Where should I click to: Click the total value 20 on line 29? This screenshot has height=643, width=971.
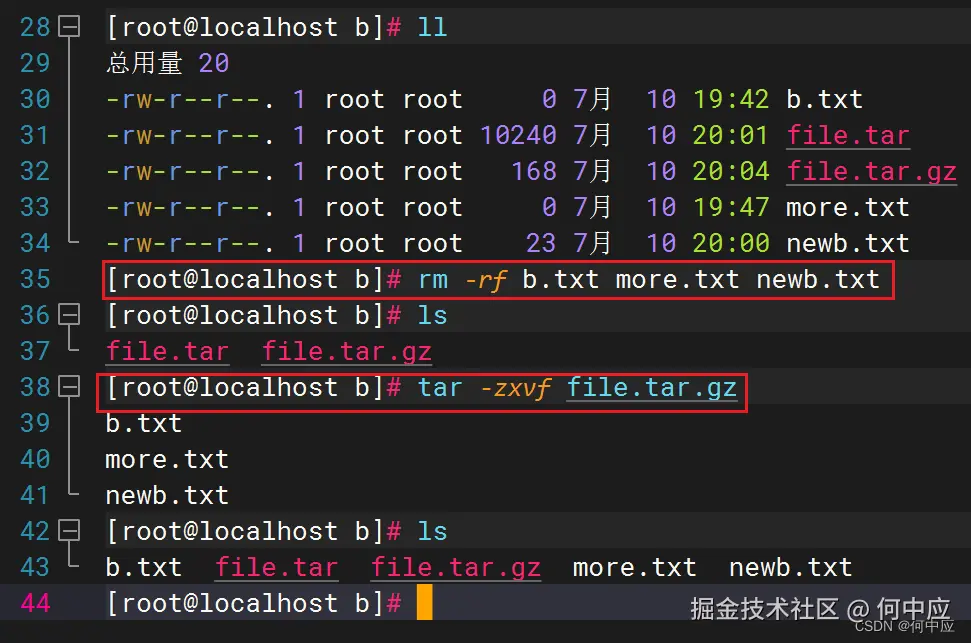click(214, 63)
